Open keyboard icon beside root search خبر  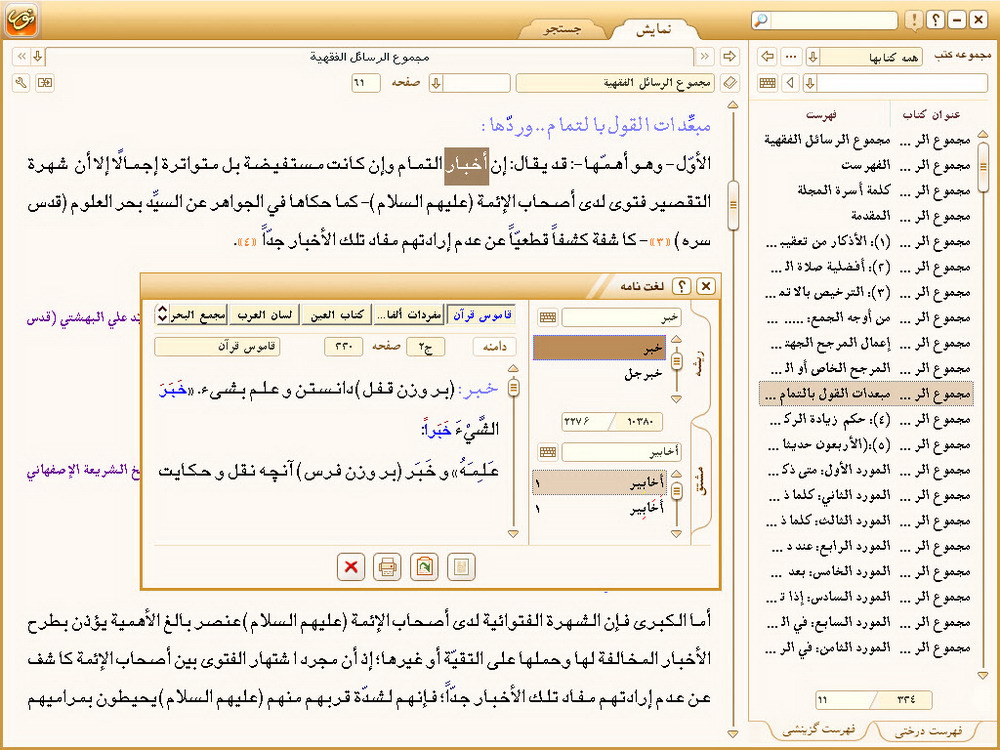click(x=547, y=317)
